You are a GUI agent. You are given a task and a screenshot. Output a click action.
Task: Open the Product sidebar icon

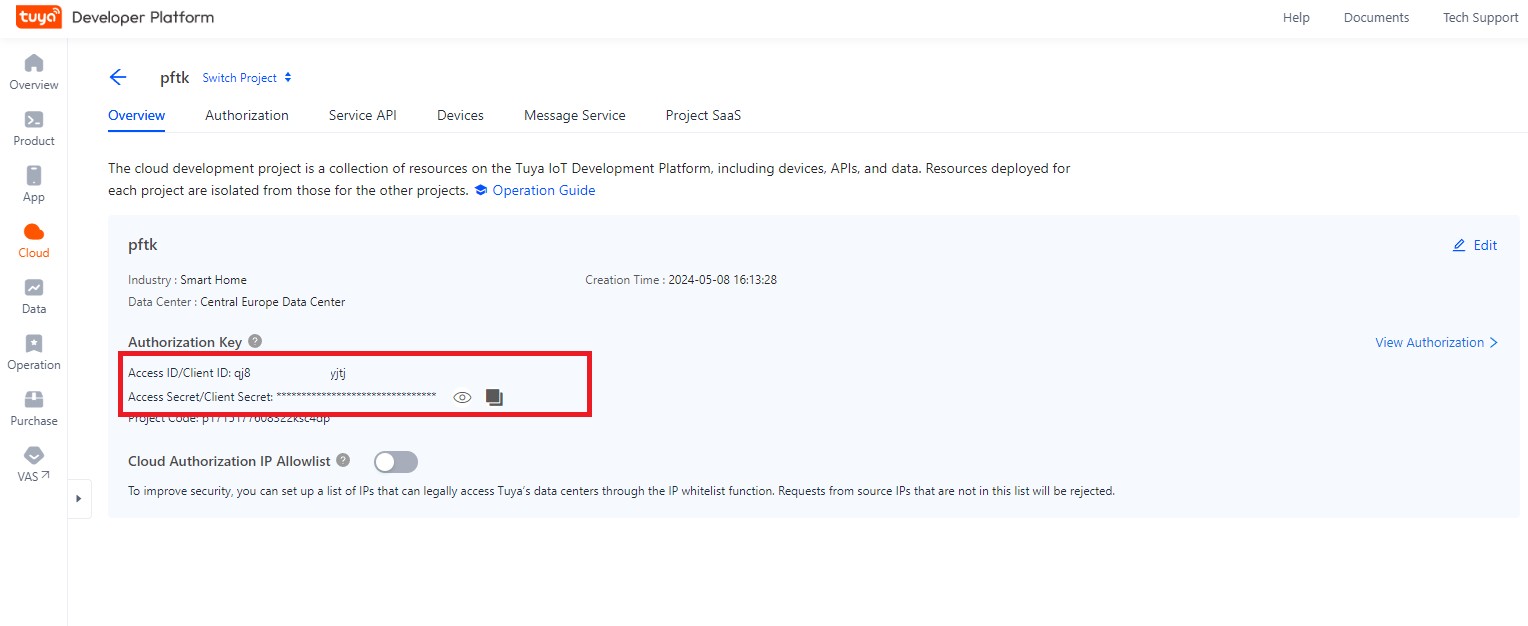pyautogui.click(x=34, y=120)
